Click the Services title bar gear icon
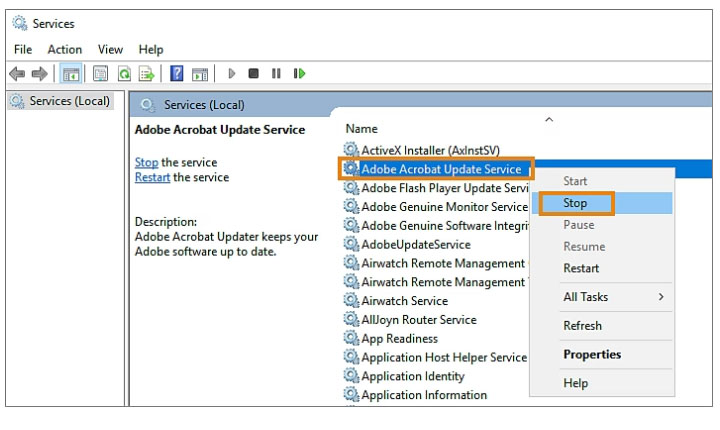The image size is (720, 430). click(19, 23)
